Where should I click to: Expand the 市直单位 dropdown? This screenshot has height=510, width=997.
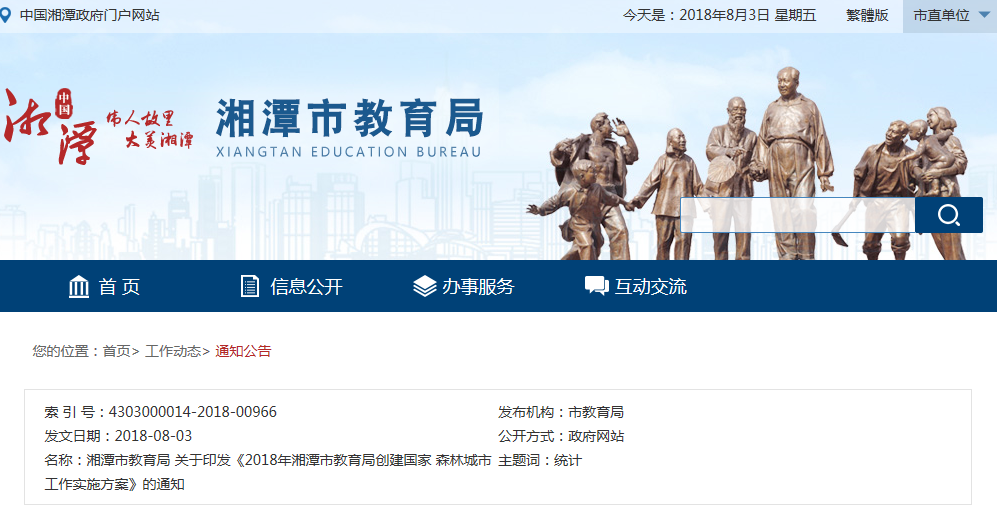pyautogui.click(x=950, y=16)
